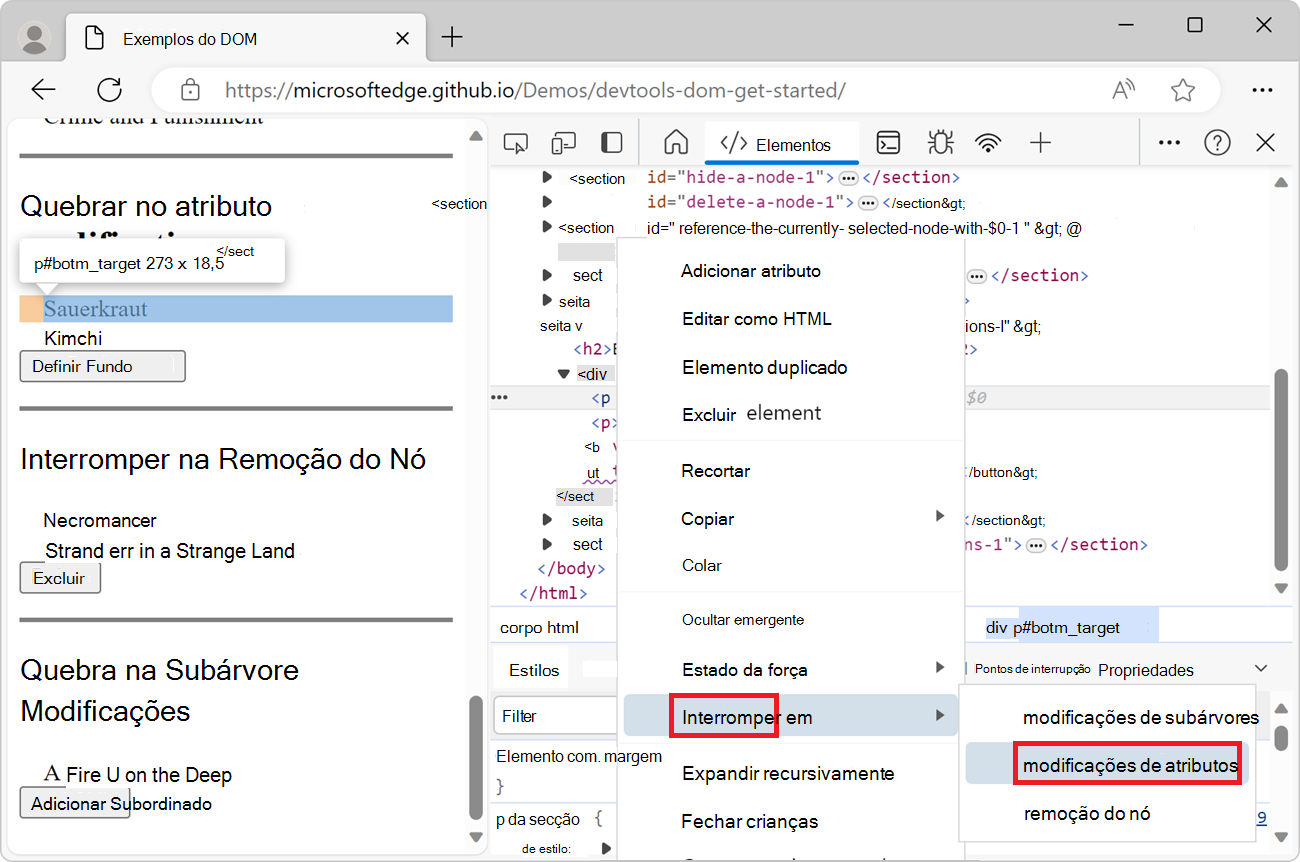This screenshot has height=862, width=1300.
Task: Open DevTools customize menu (three dots)
Action: pos(1168,142)
